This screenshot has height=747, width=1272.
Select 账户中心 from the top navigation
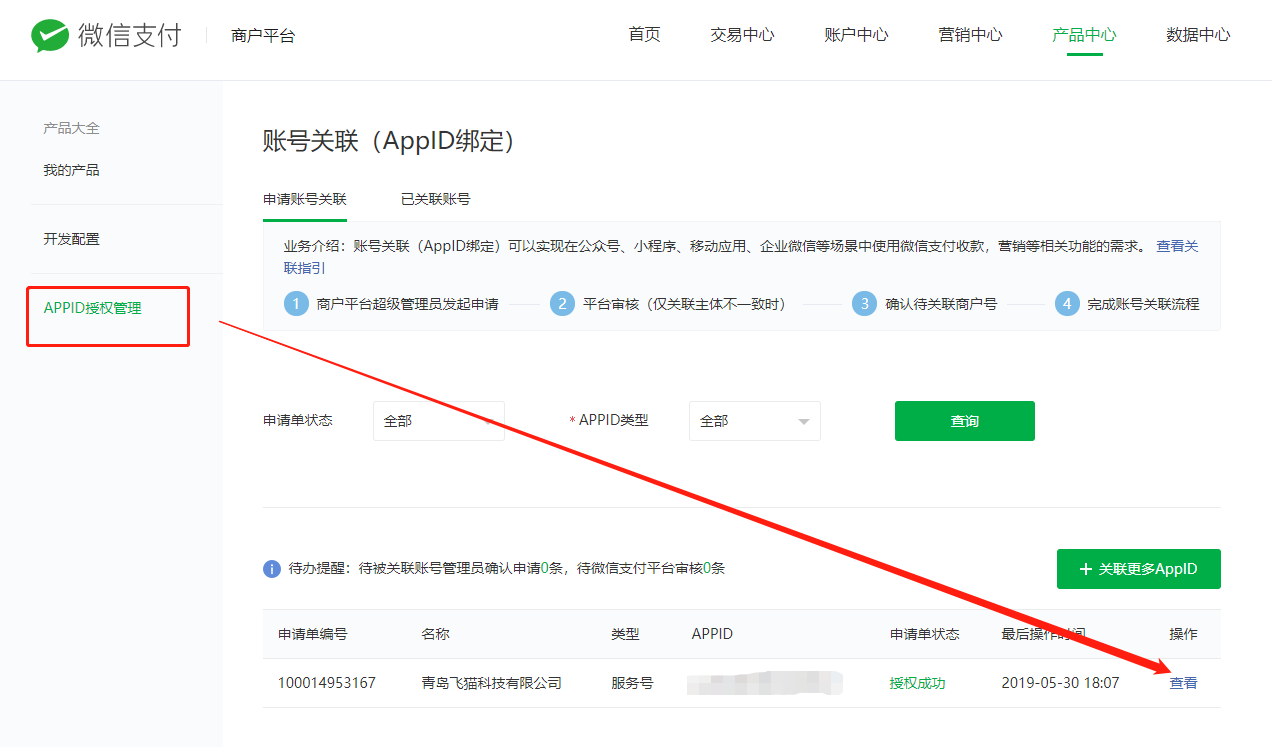[856, 35]
